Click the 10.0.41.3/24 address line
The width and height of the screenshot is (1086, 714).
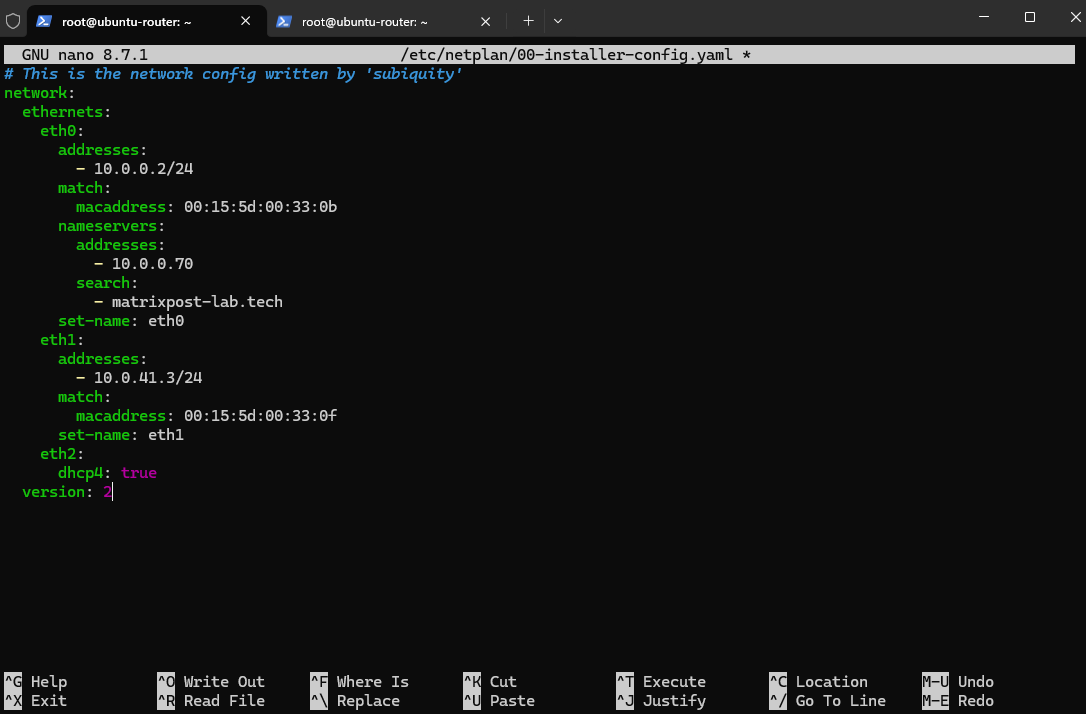tap(148, 377)
